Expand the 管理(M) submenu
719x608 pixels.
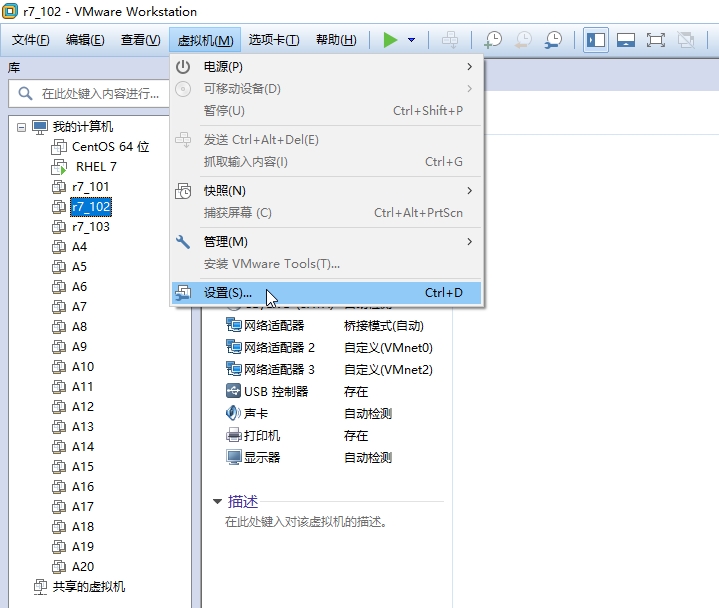tap(326, 242)
